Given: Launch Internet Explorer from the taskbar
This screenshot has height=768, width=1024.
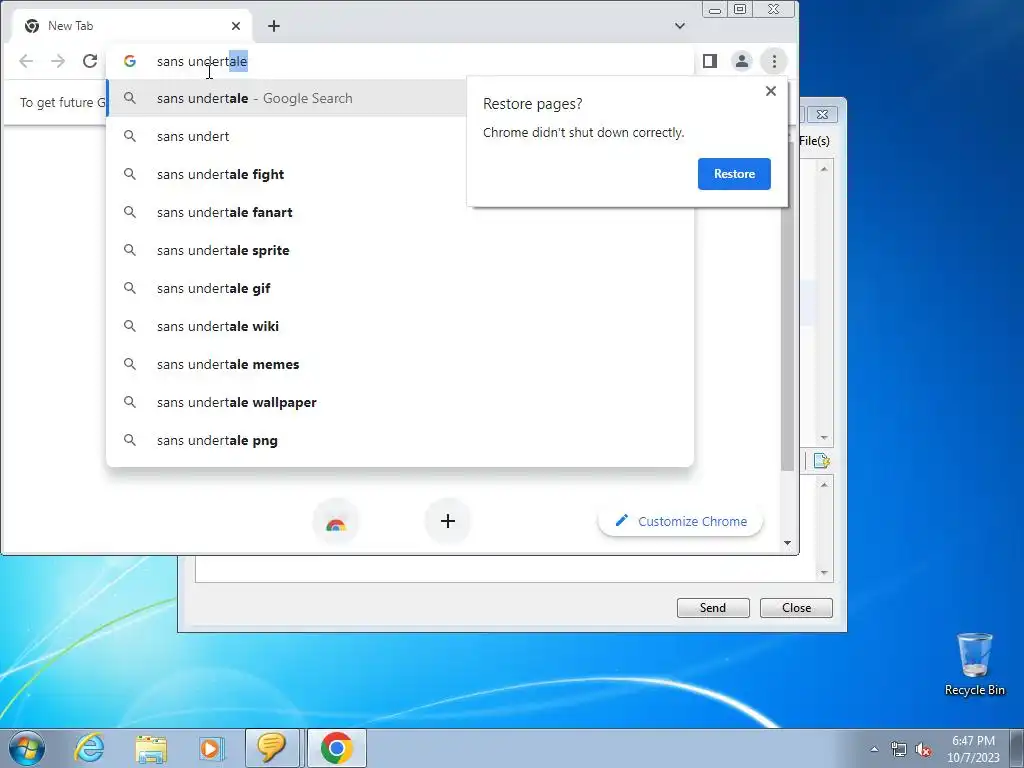Looking at the screenshot, I should click(89, 748).
